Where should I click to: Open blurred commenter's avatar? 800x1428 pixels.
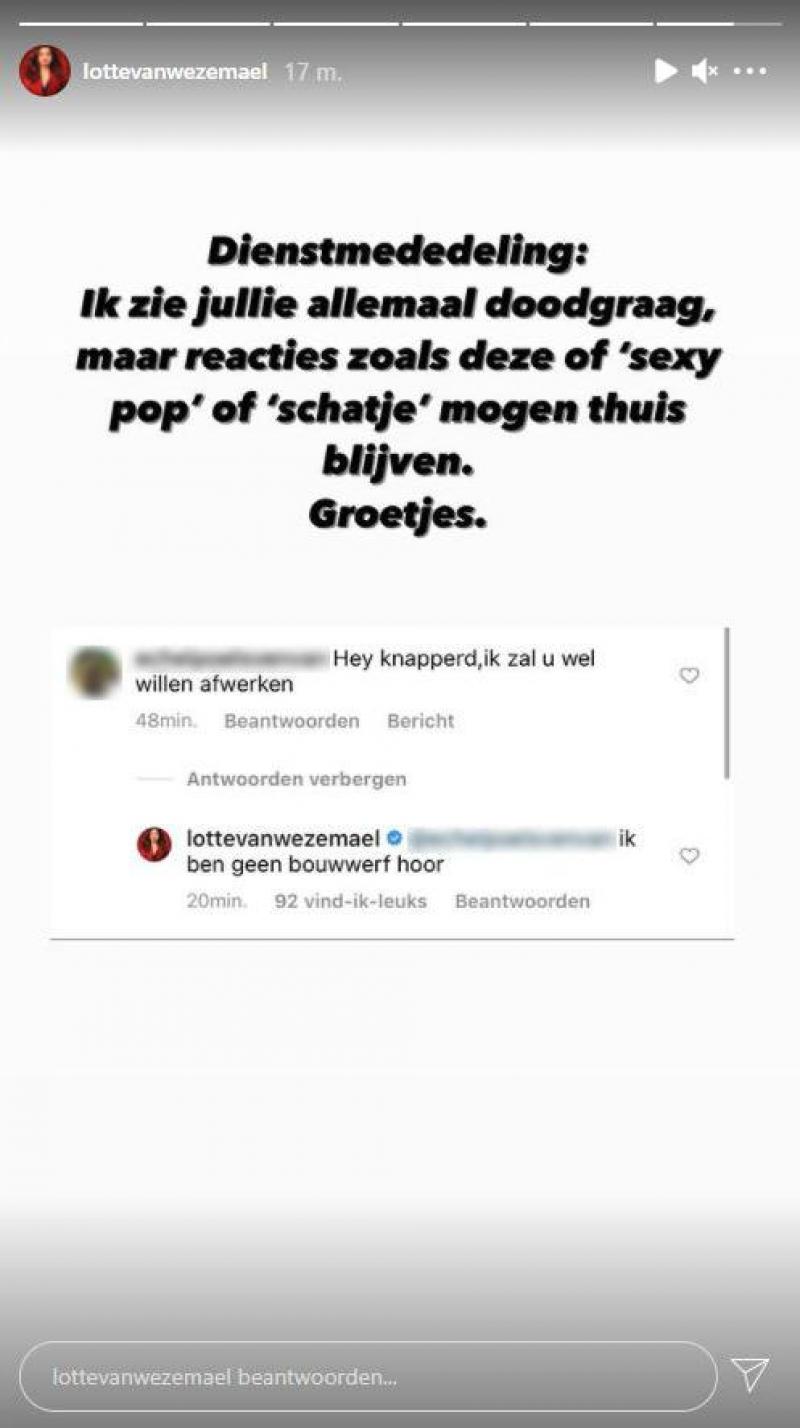coord(95,672)
